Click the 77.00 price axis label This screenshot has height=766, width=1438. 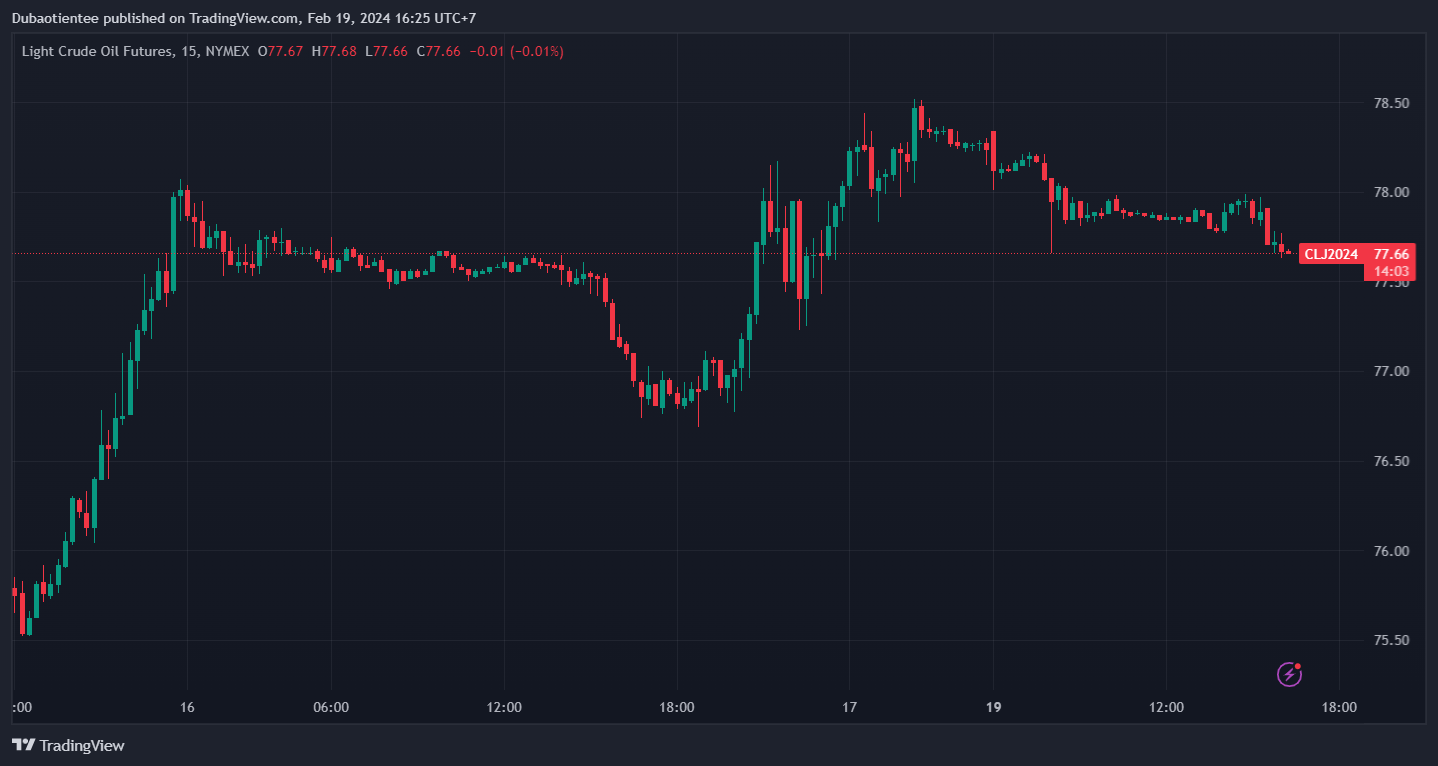(x=1392, y=372)
